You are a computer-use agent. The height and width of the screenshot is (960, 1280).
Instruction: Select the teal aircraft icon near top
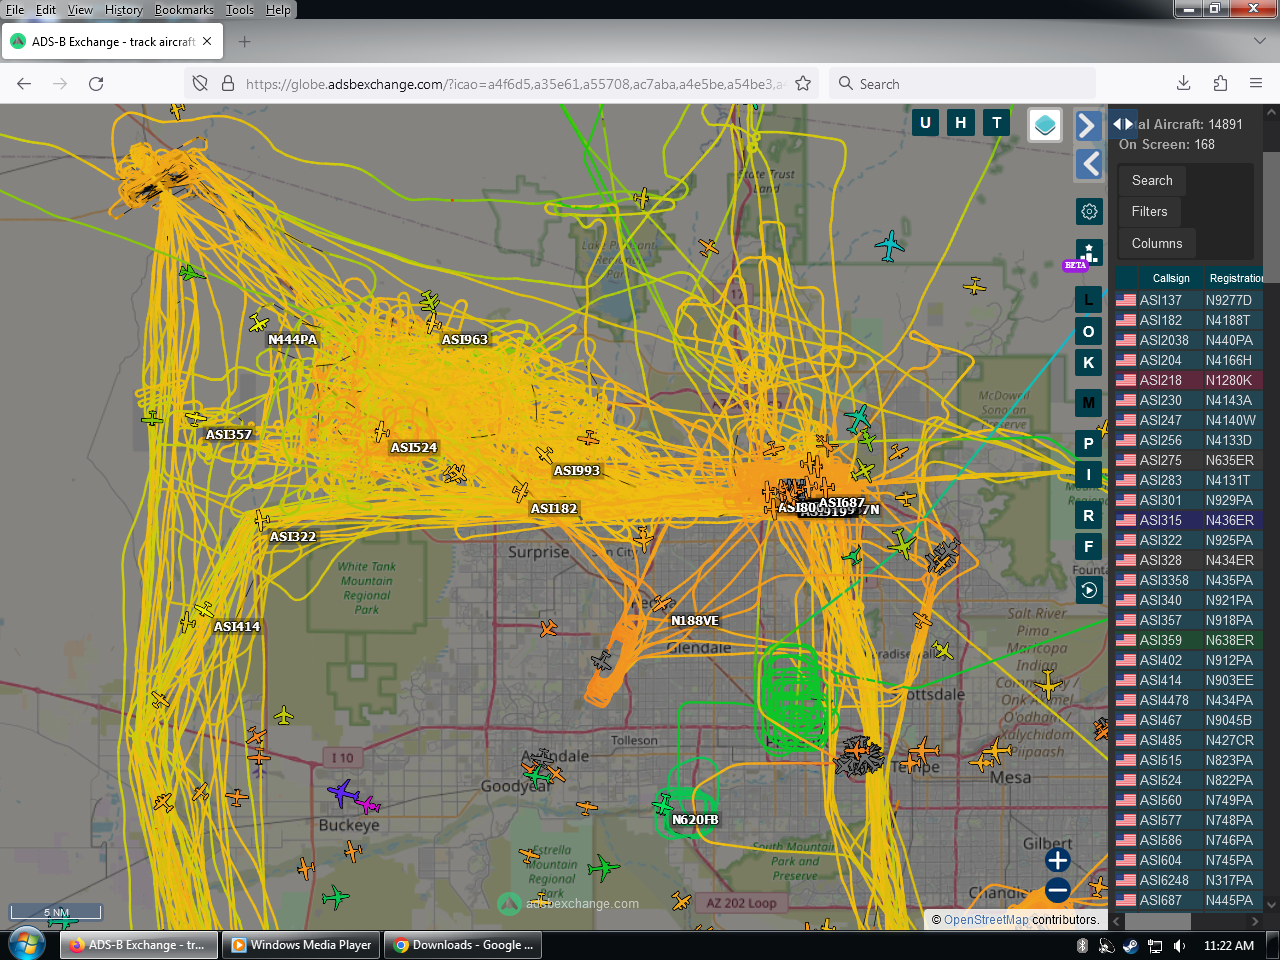(x=889, y=245)
